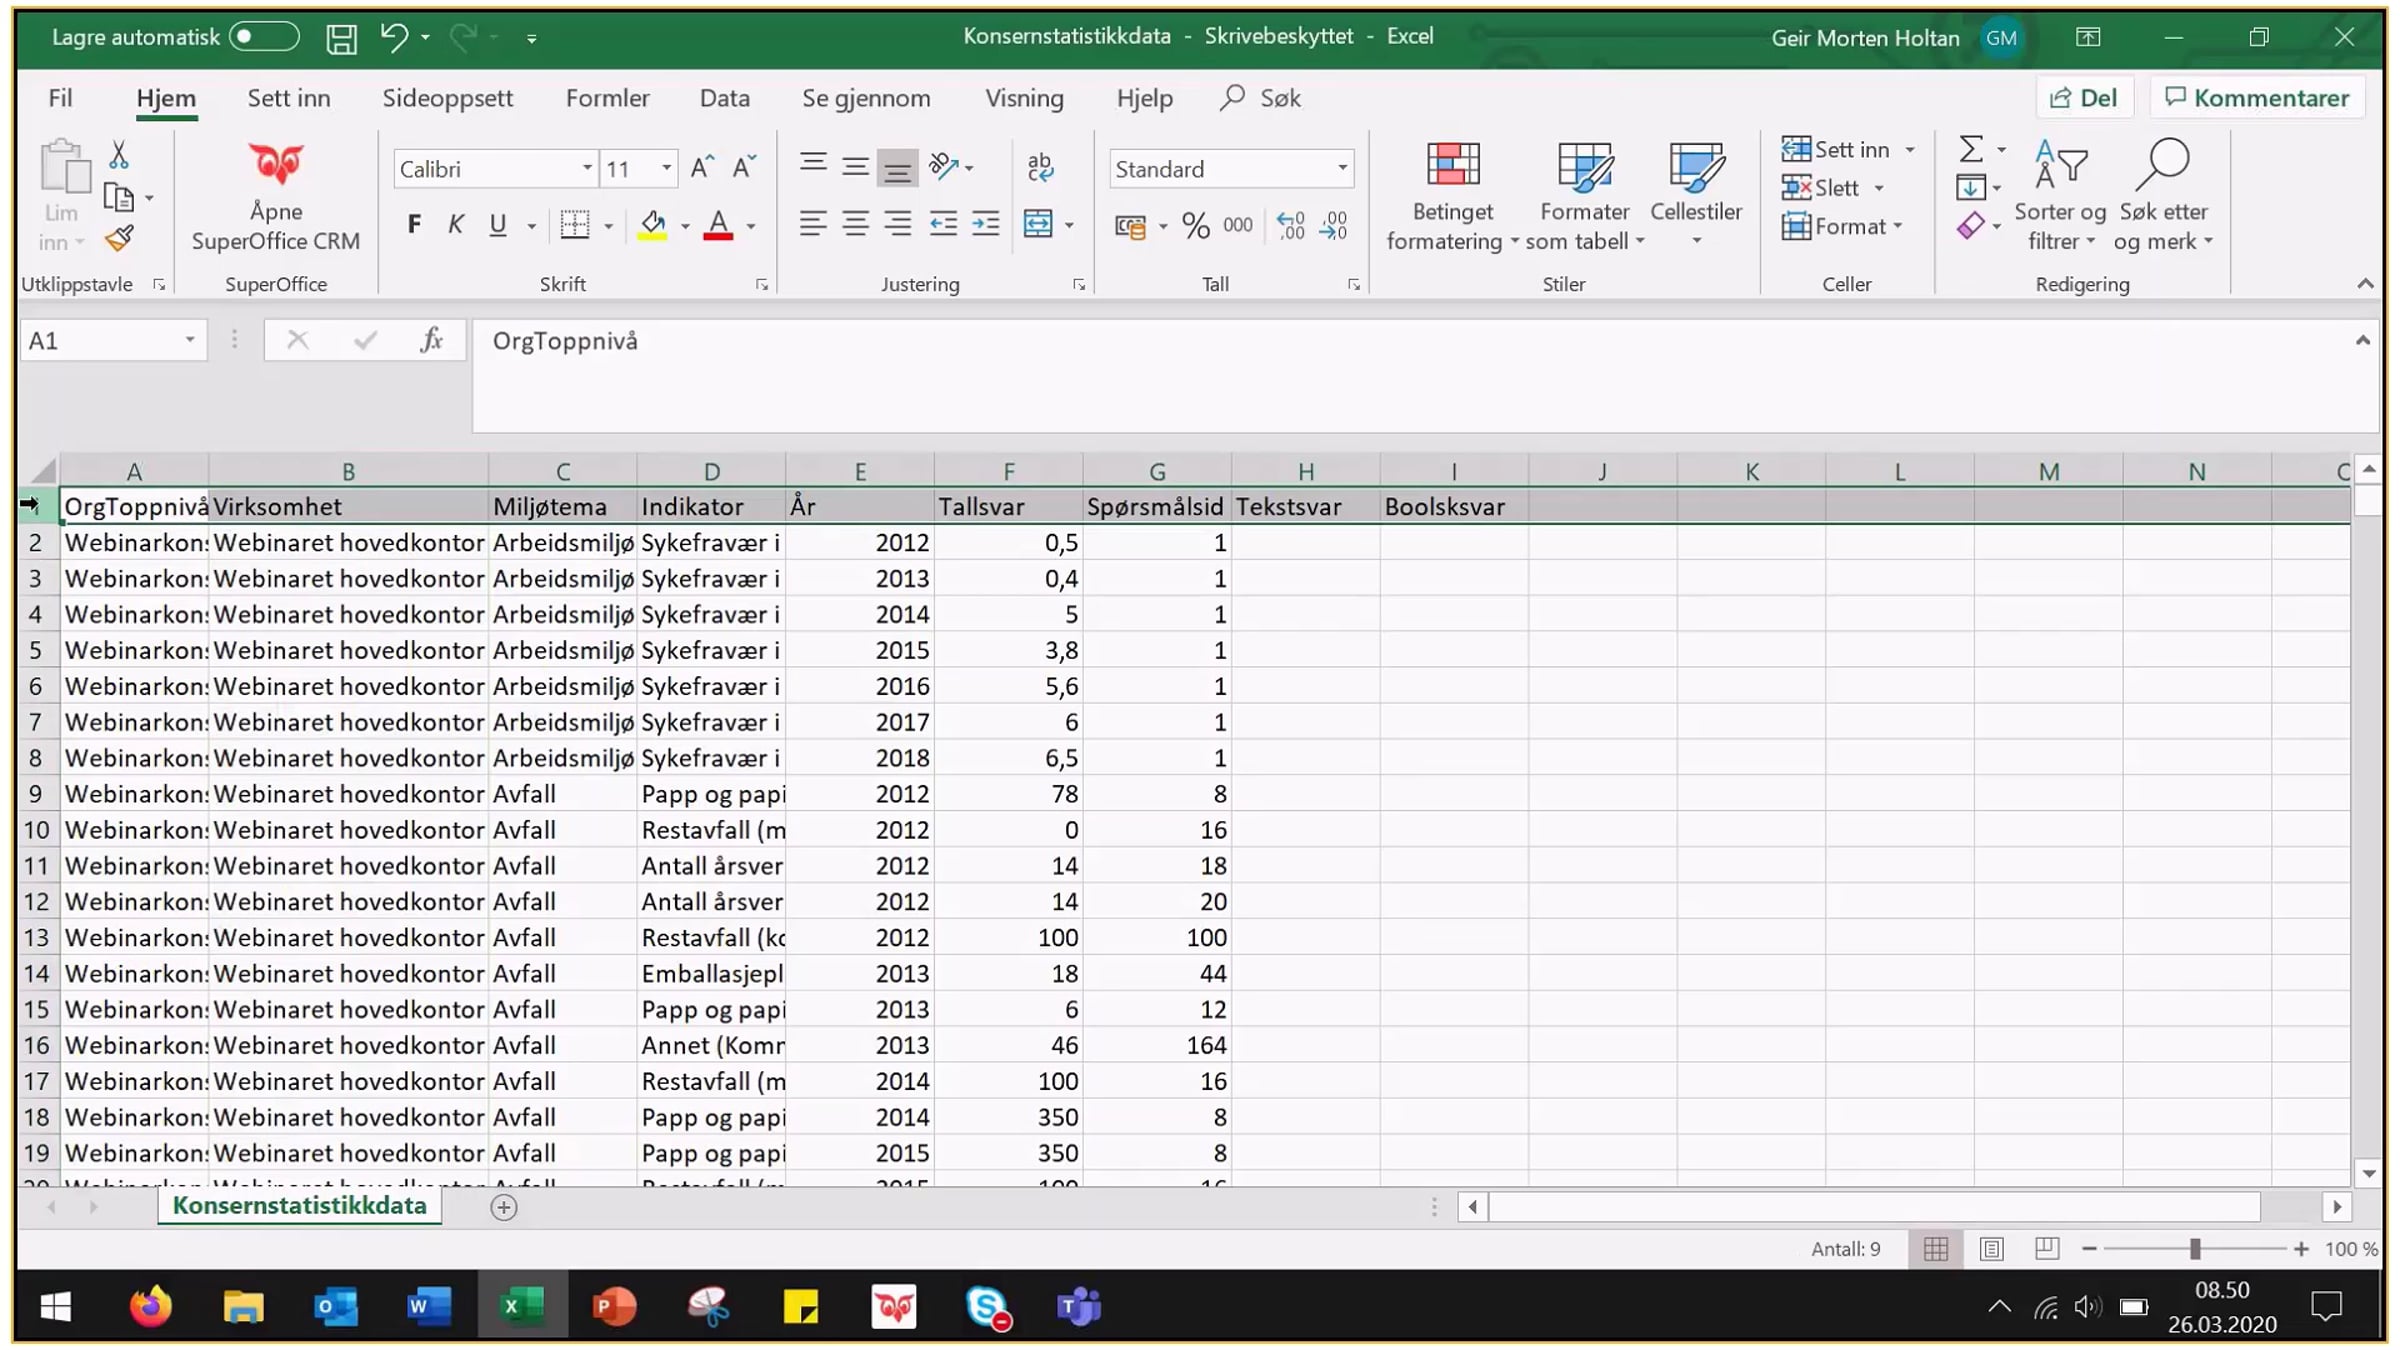Open the Data ribbon tab
Screen dimensions: 2400x1350
click(x=724, y=98)
